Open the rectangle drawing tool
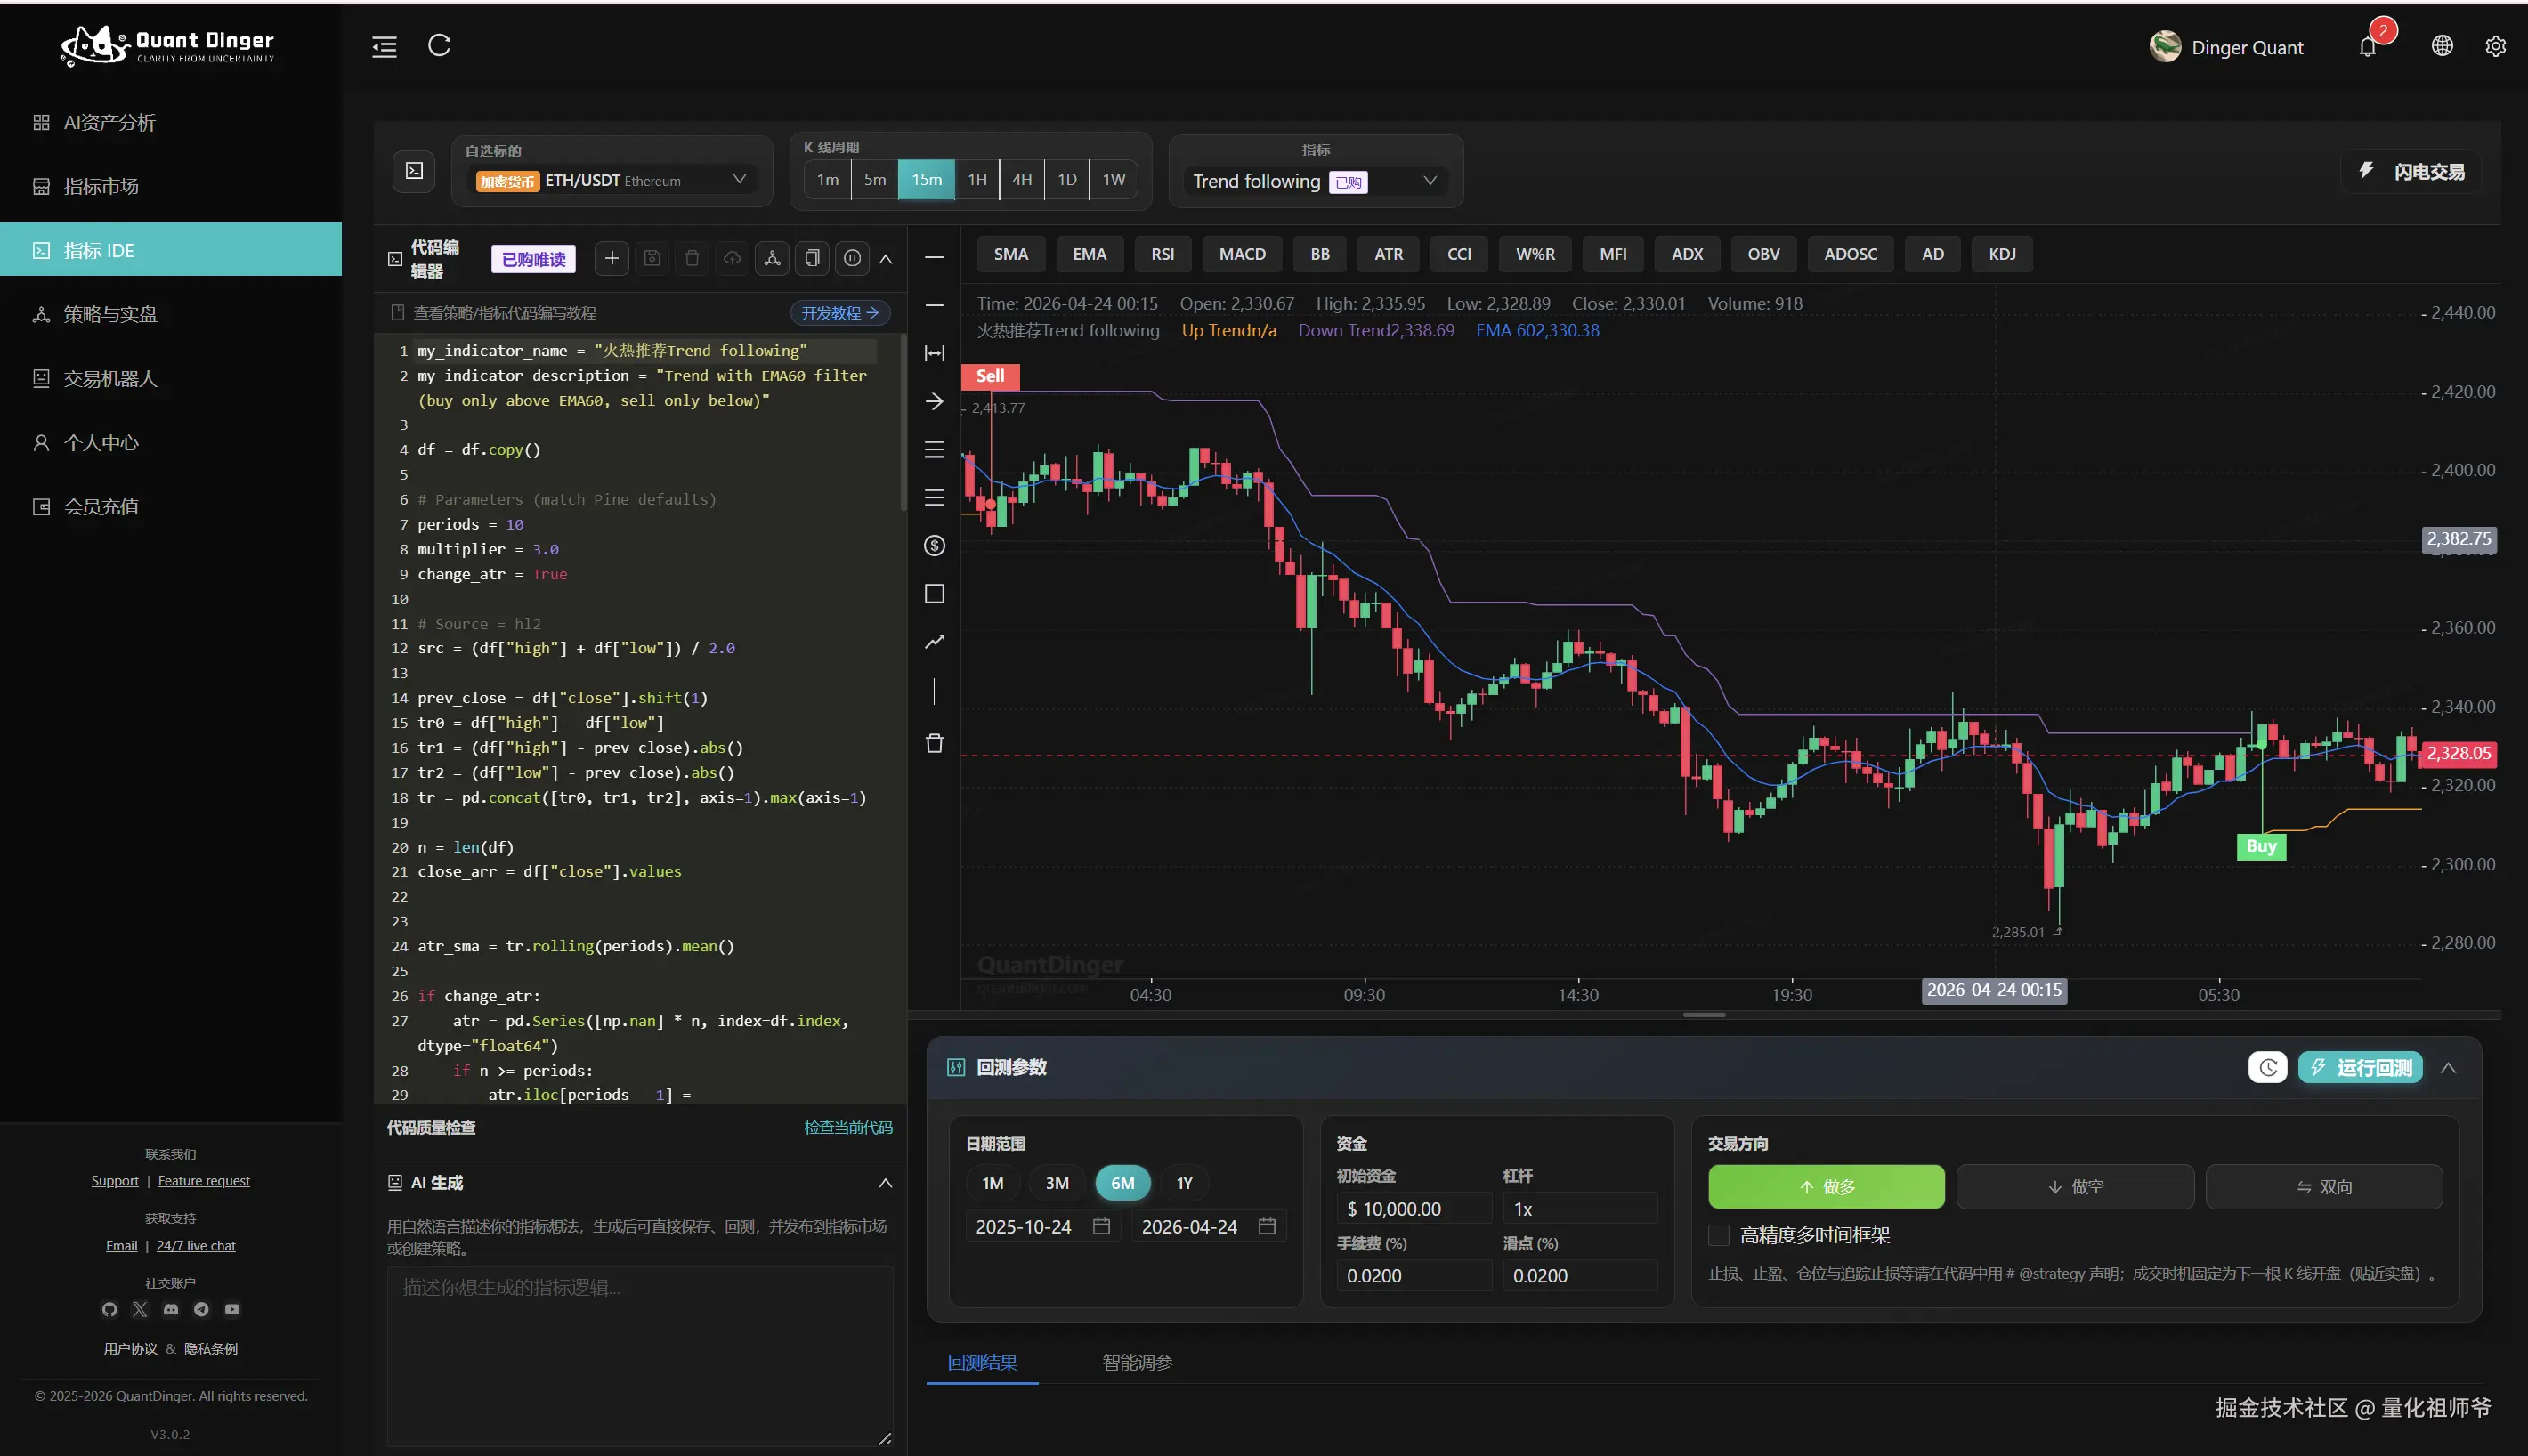This screenshot has width=2528, height=1456. click(x=934, y=594)
